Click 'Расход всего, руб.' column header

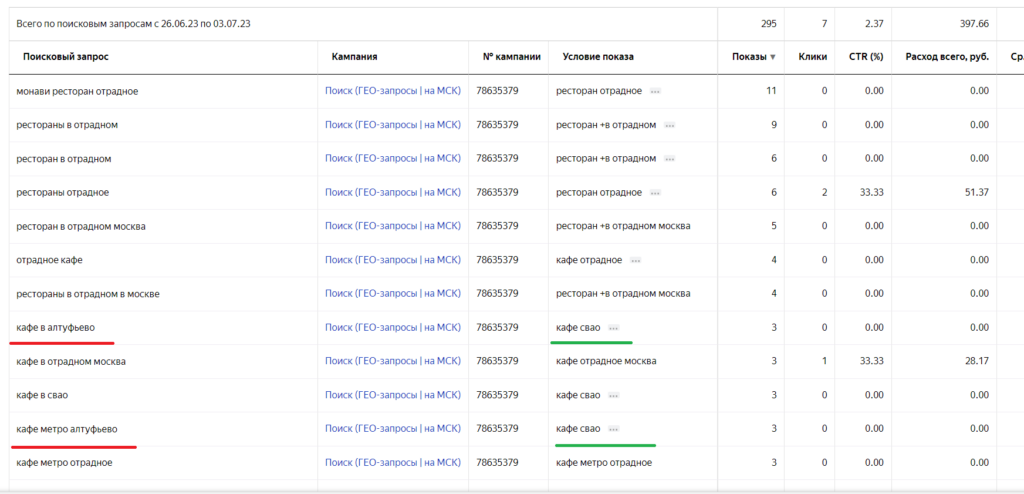(947, 57)
